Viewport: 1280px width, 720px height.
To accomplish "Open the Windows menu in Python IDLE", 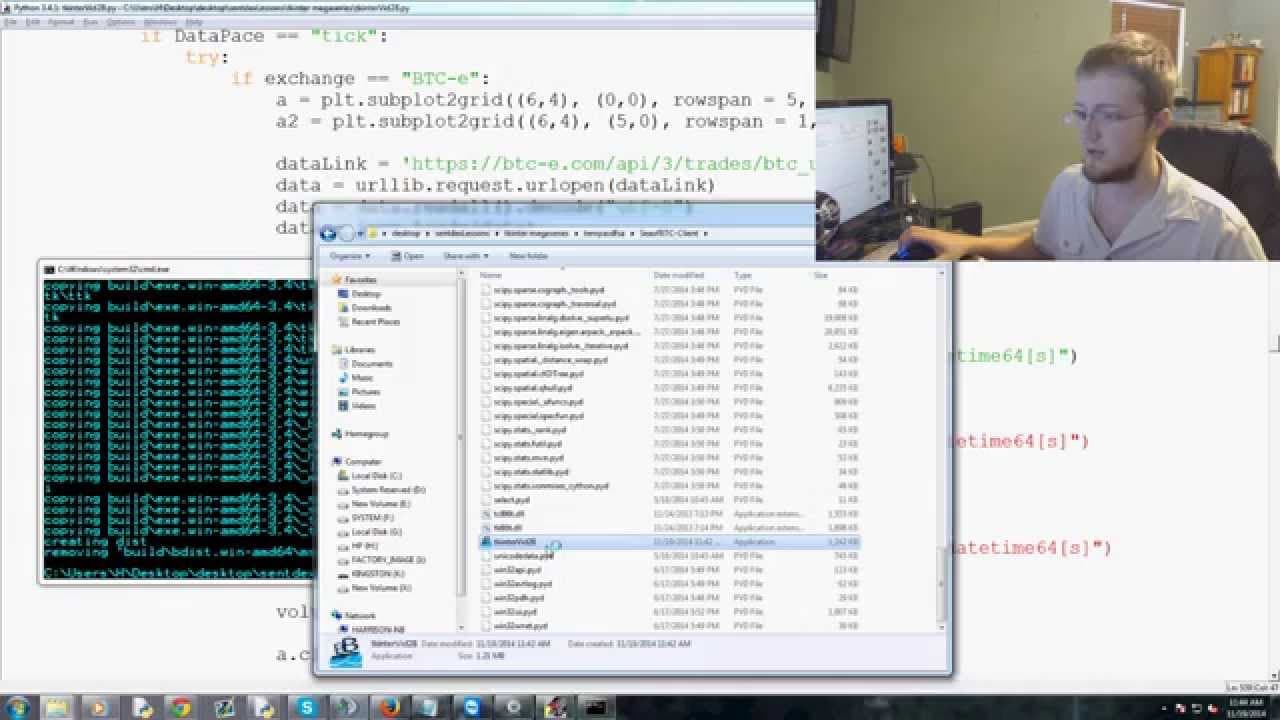I will 159,21.
